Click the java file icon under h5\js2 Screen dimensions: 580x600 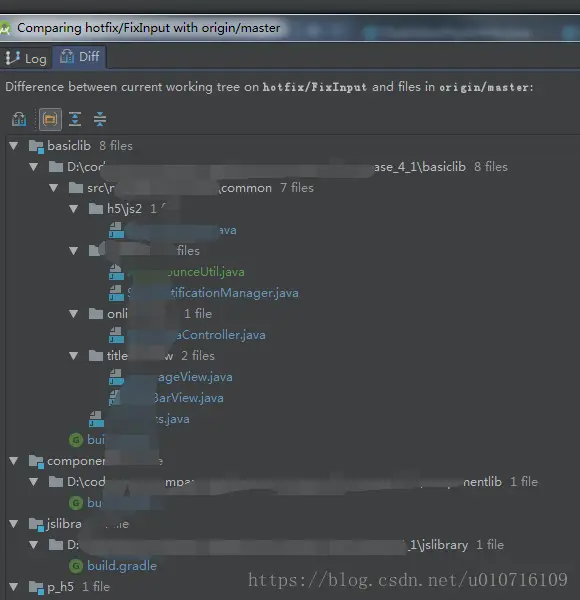tap(116, 230)
